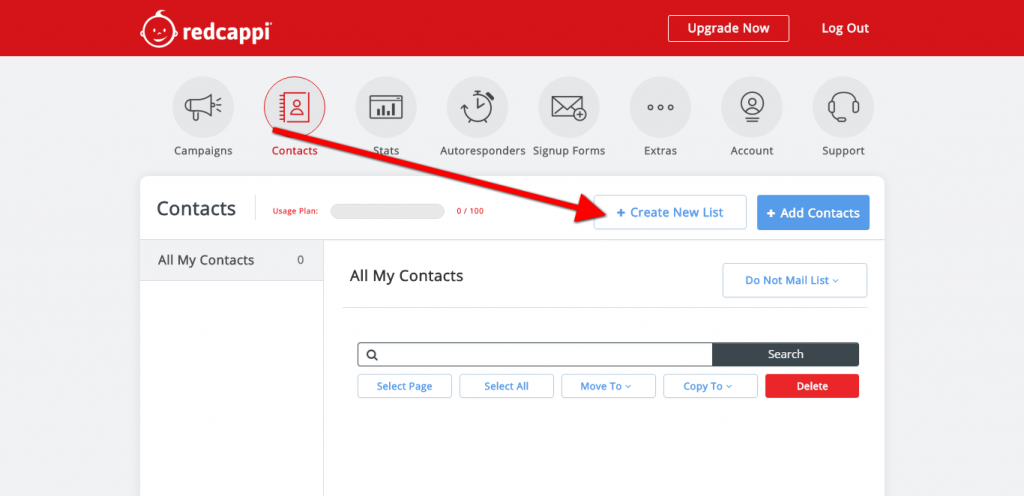
Task: Select the Contacts address book icon
Action: tap(295, 107)
